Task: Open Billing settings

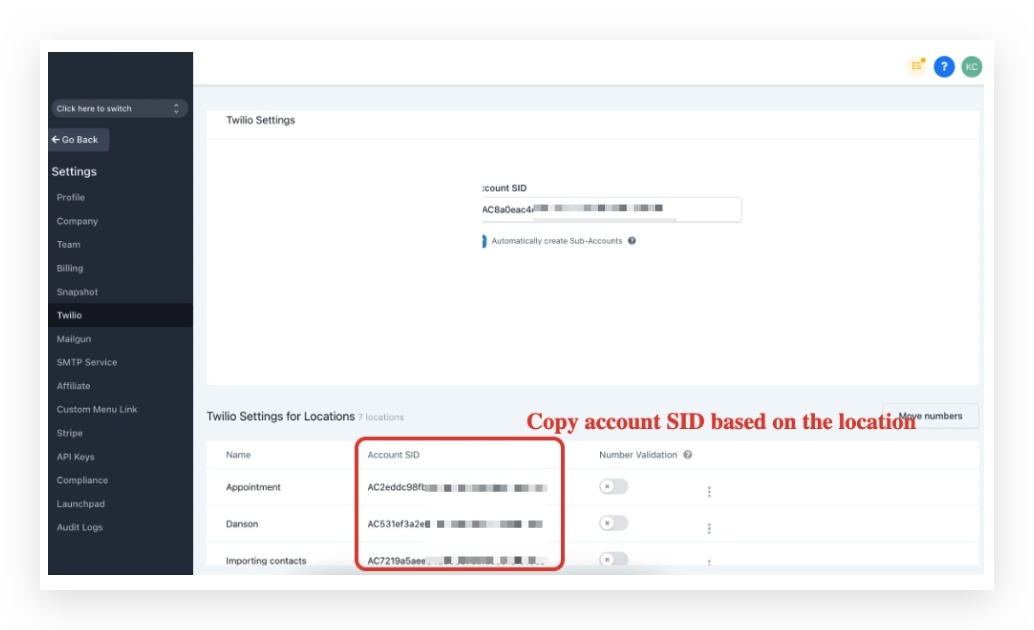Action: [x=70, y=268]
